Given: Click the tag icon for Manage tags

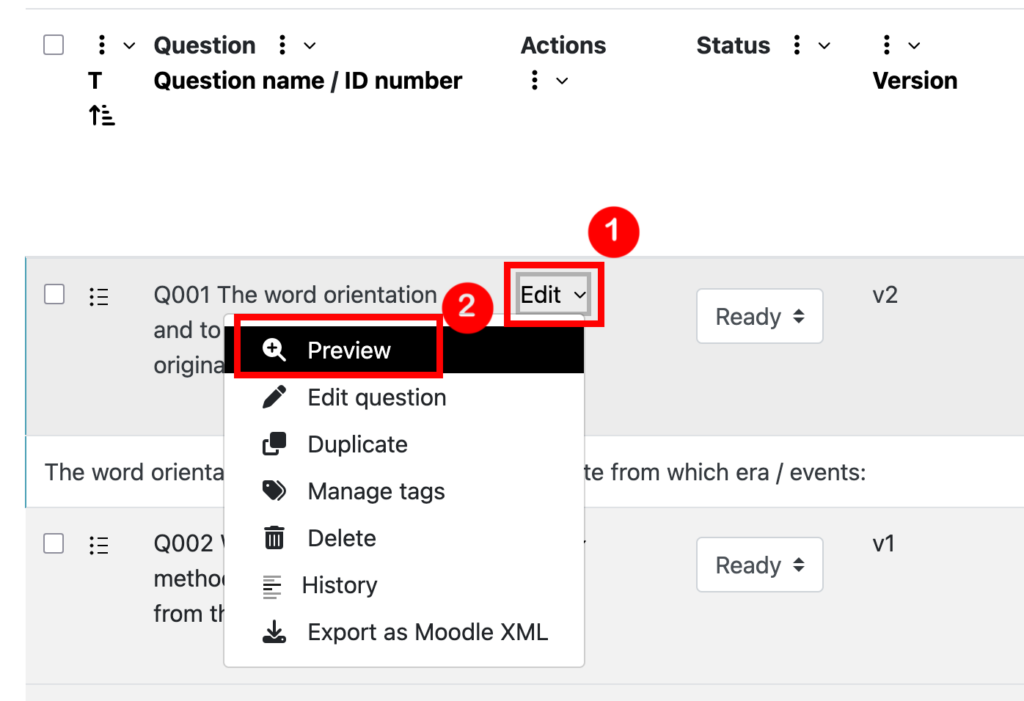Looking at the screenshot, I should 274,491.
